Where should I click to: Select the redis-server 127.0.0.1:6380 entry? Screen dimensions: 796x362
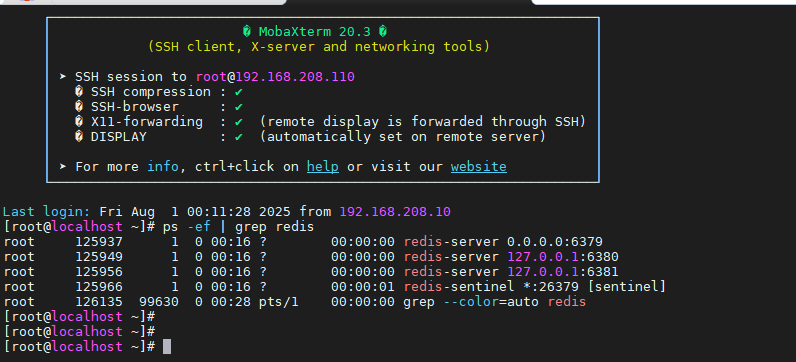(x=511, y=257)
